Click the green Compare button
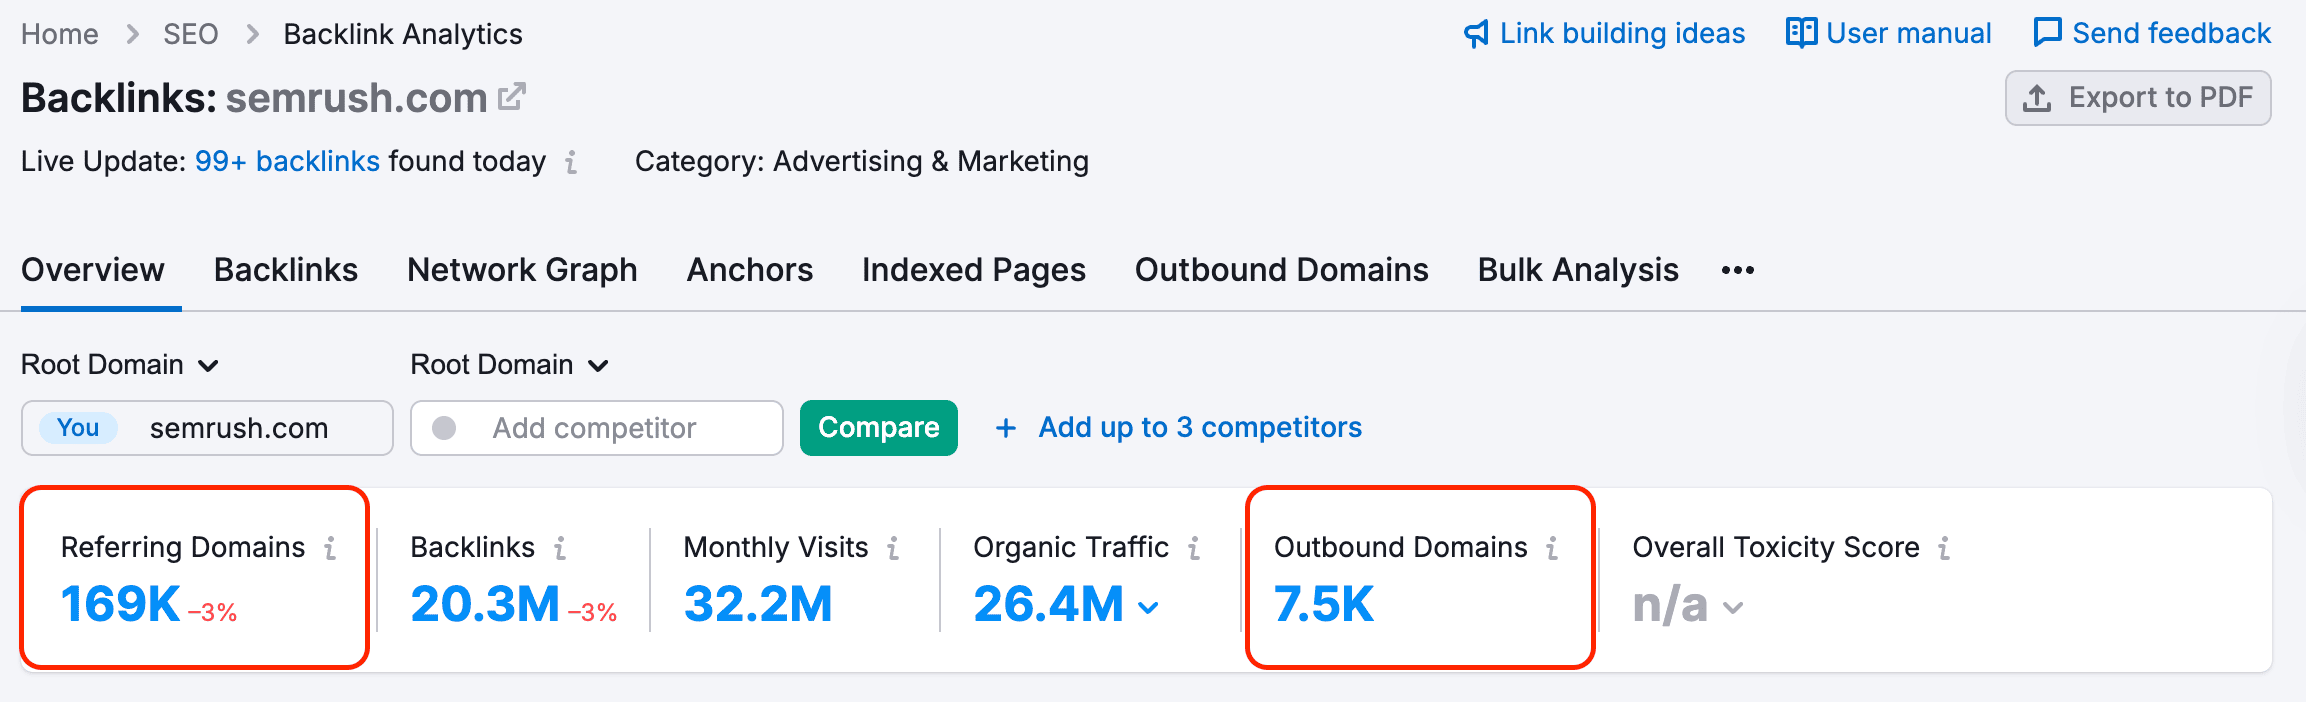 879,428
